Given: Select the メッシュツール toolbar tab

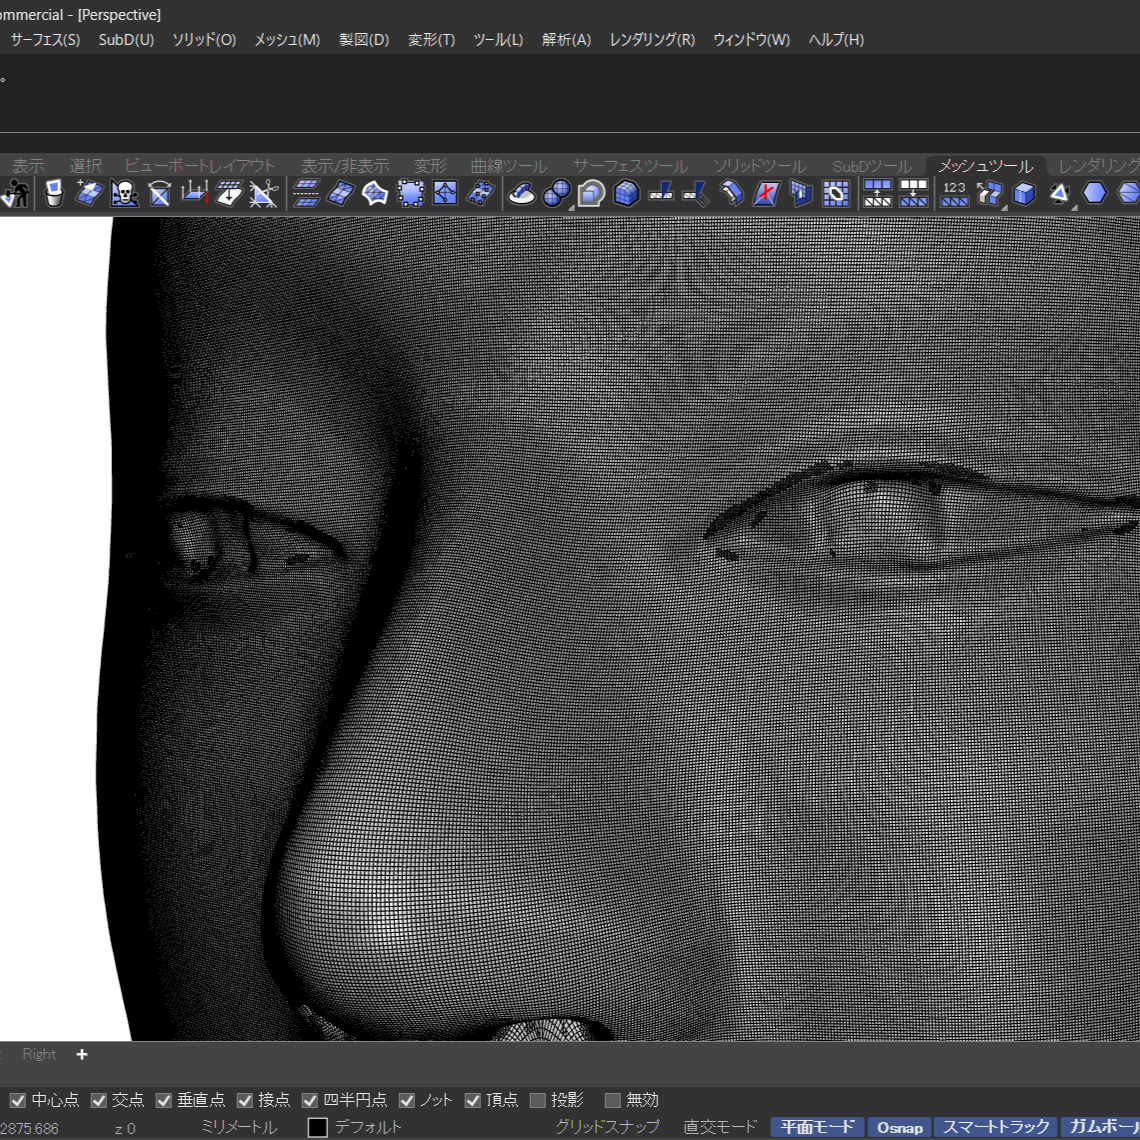Looking at the screenshot, I should pyautogui.click(x=985, y=166).
